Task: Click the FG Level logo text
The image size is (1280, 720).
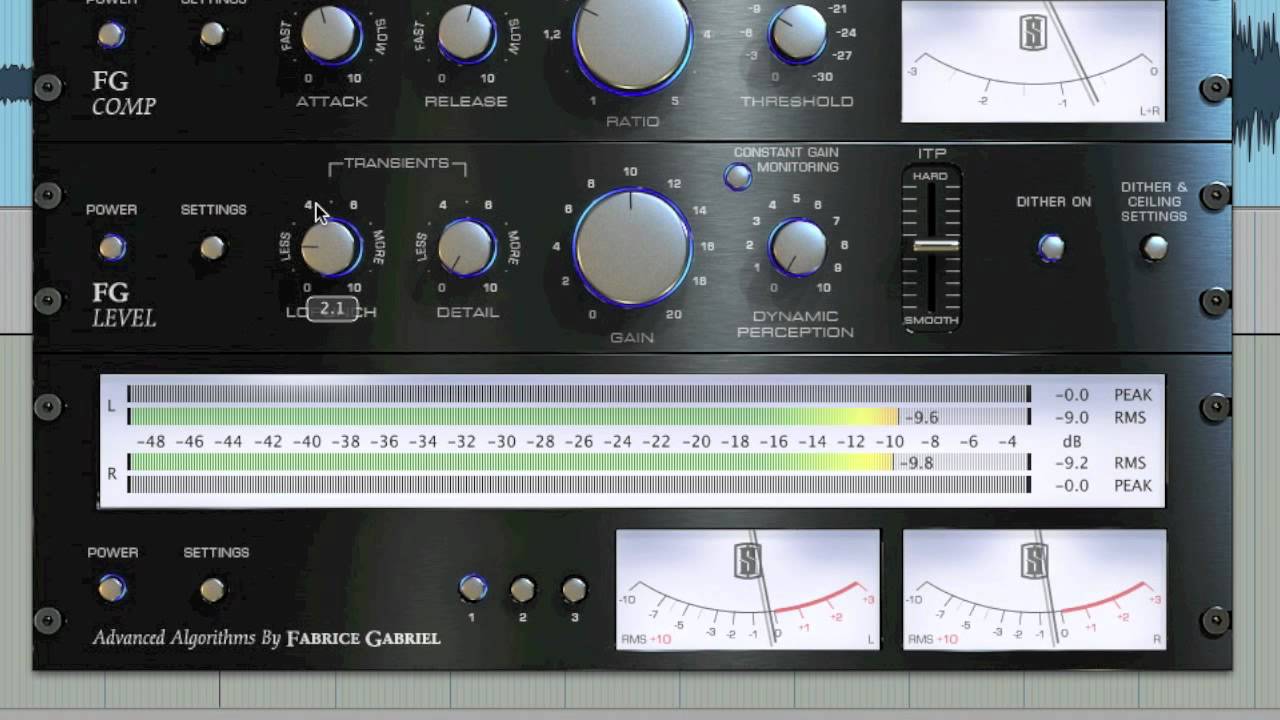Action: click(124, 306)
